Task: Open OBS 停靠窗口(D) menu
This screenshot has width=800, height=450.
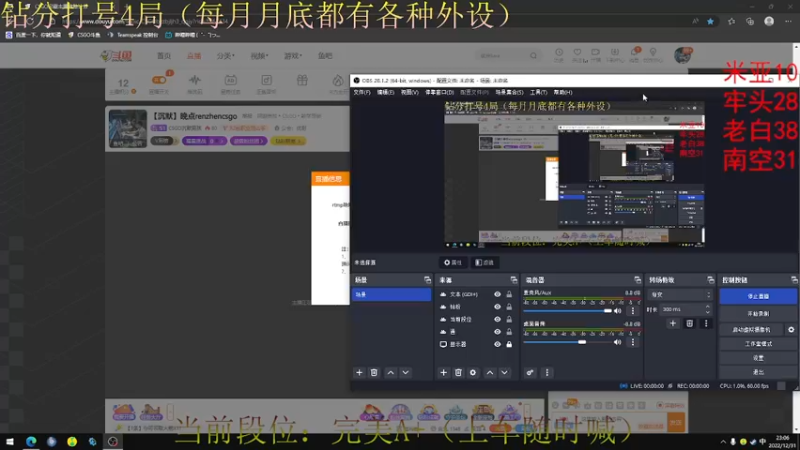Action: (x=439, y=92)
